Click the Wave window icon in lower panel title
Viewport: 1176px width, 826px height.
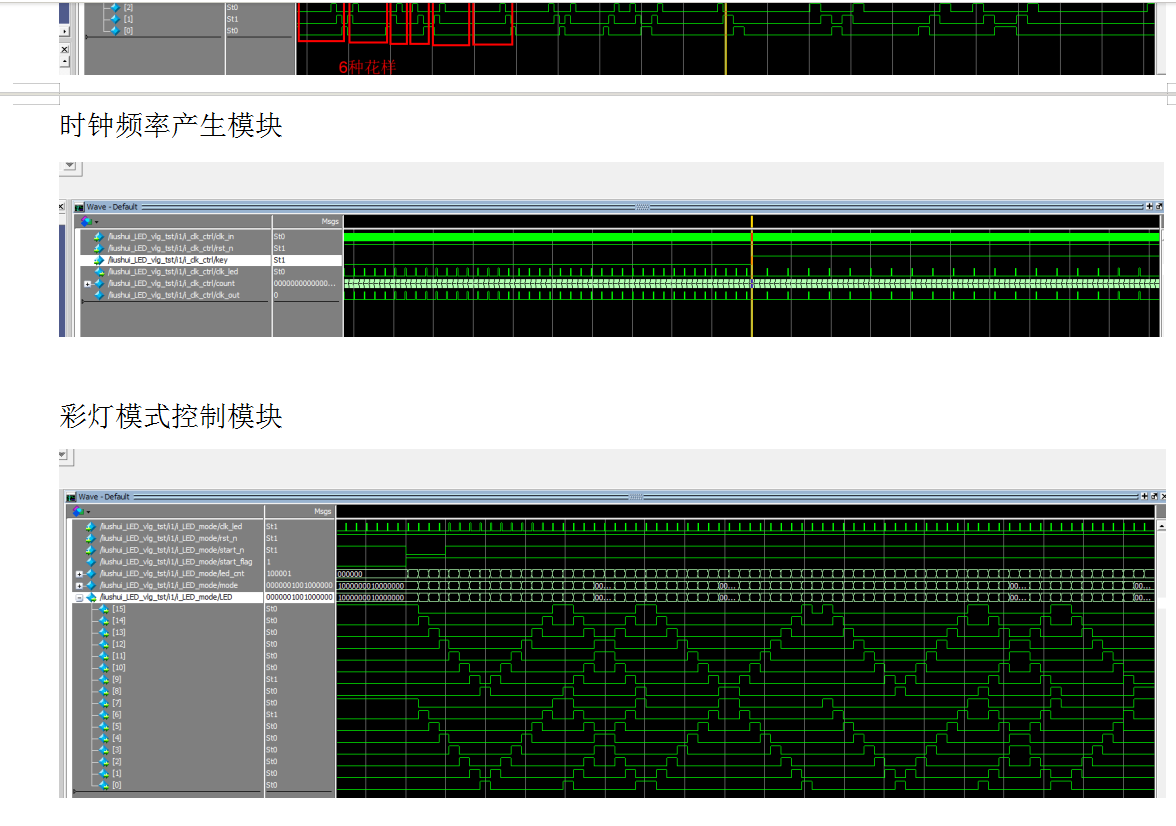(x=71, y=497)
